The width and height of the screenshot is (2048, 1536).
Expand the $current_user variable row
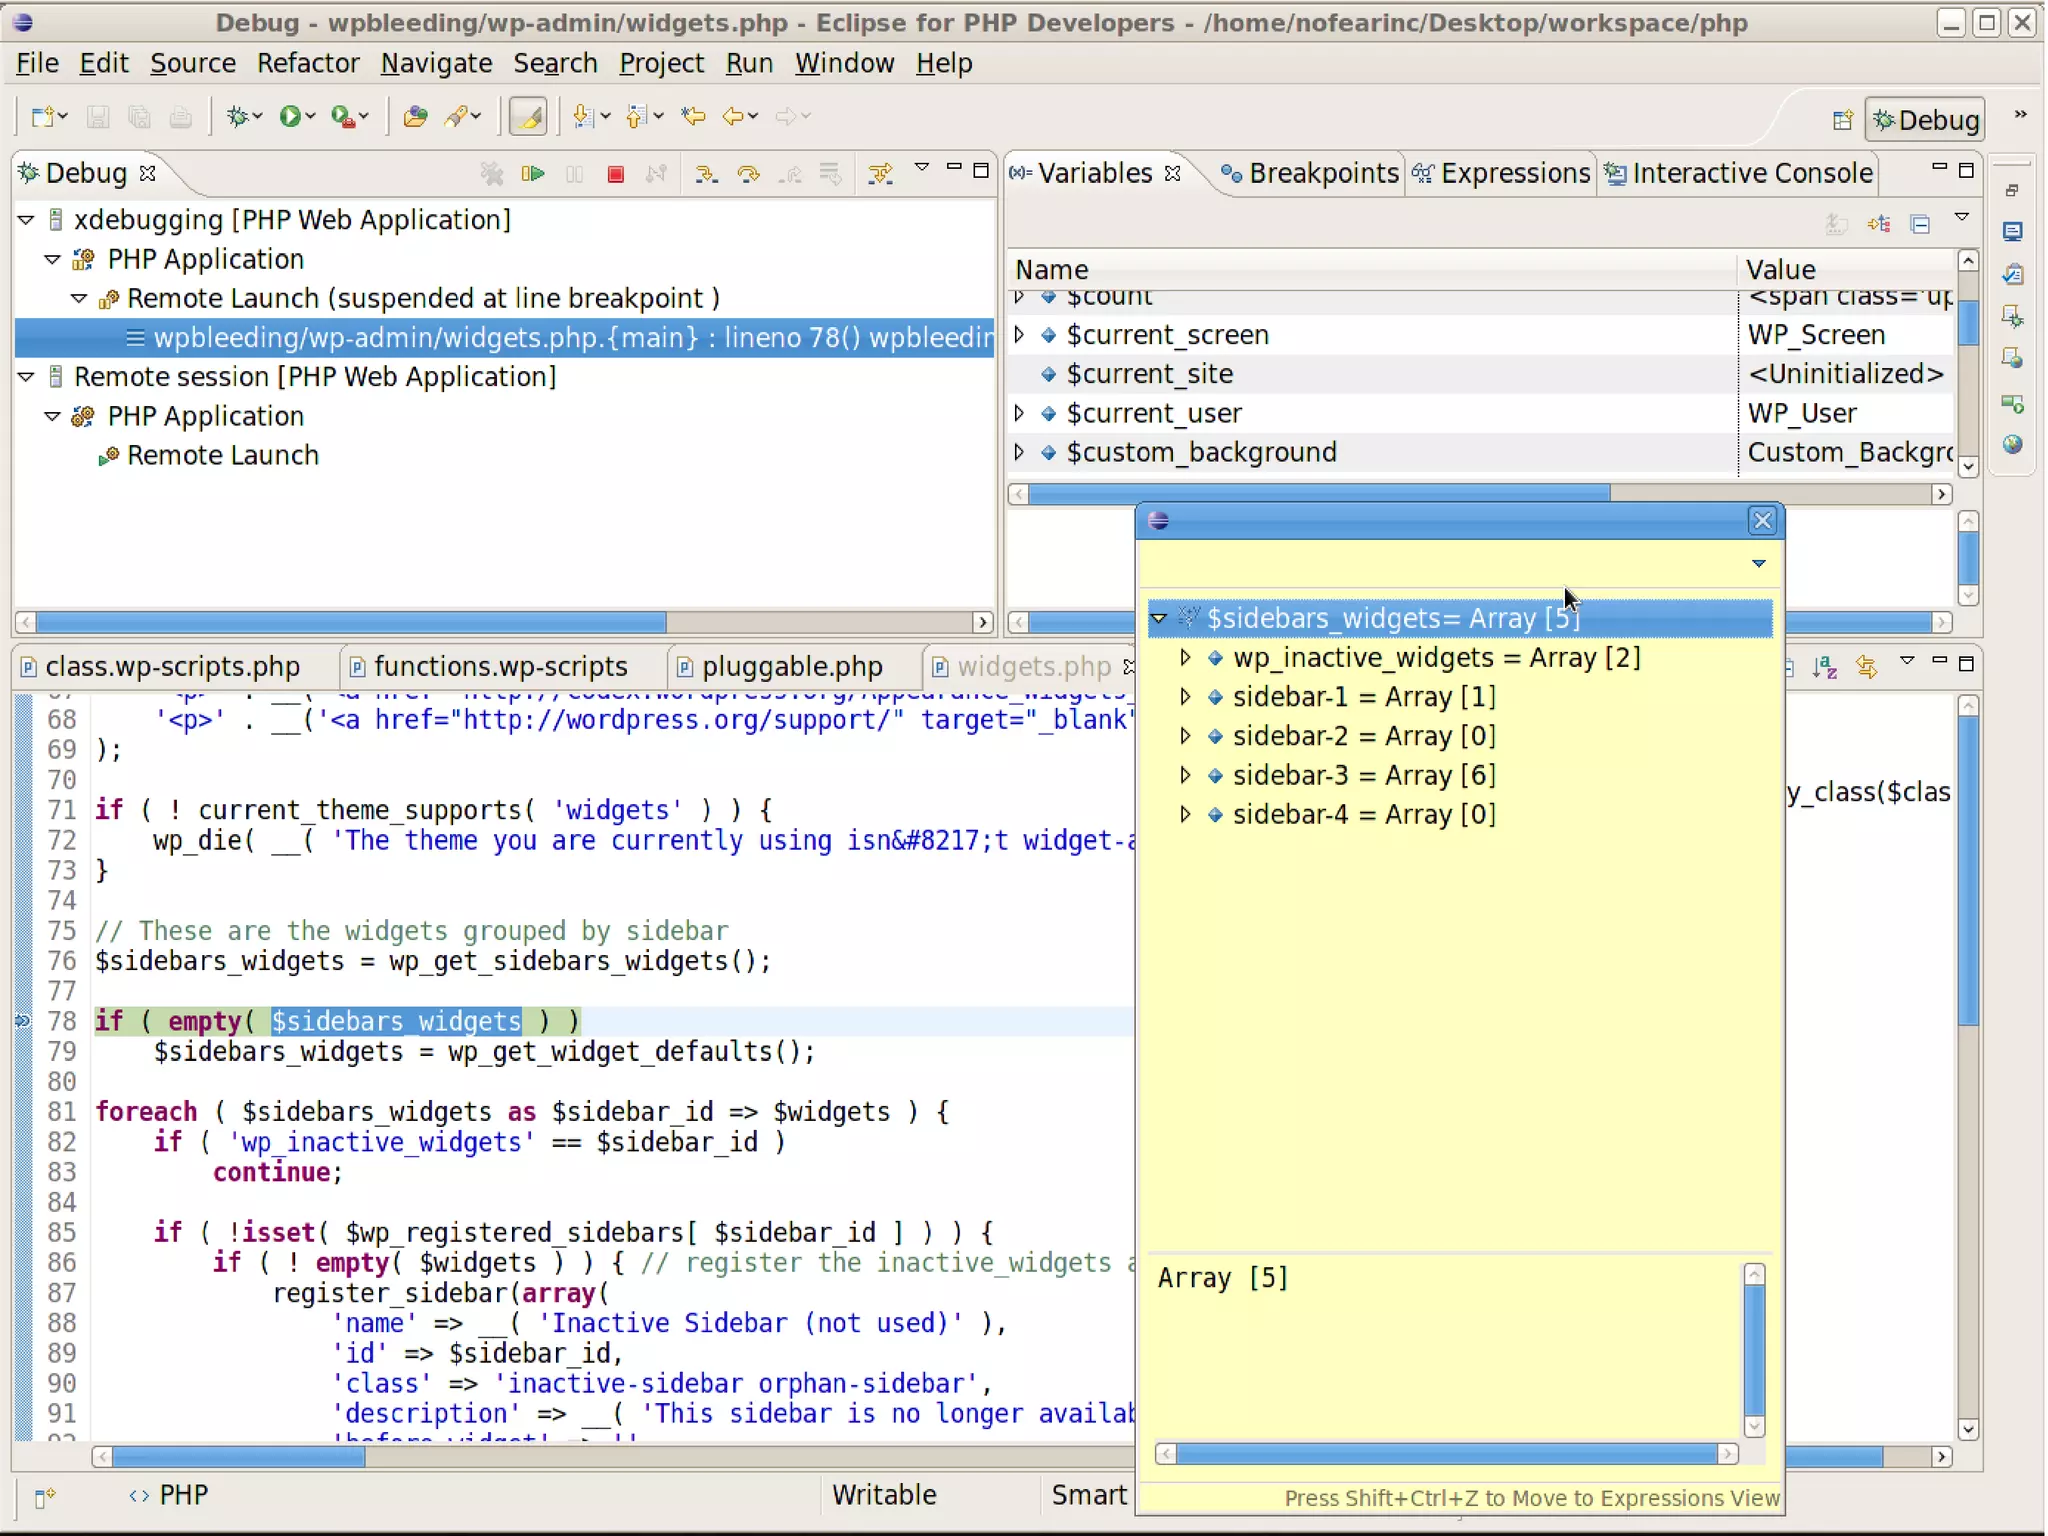click(x=1019, y=413)
